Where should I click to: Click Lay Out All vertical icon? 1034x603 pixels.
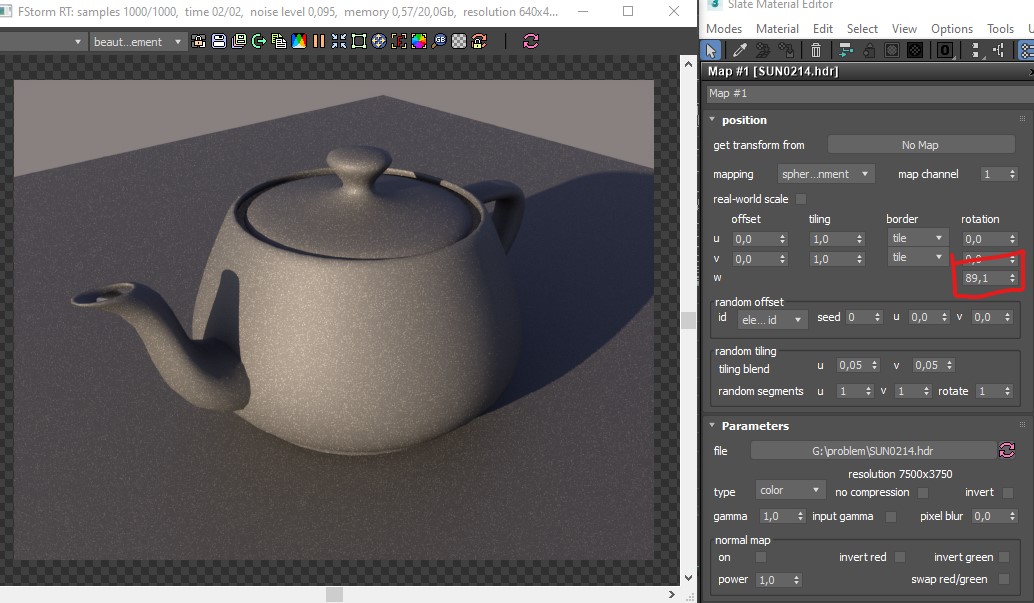tap(975, 50)
